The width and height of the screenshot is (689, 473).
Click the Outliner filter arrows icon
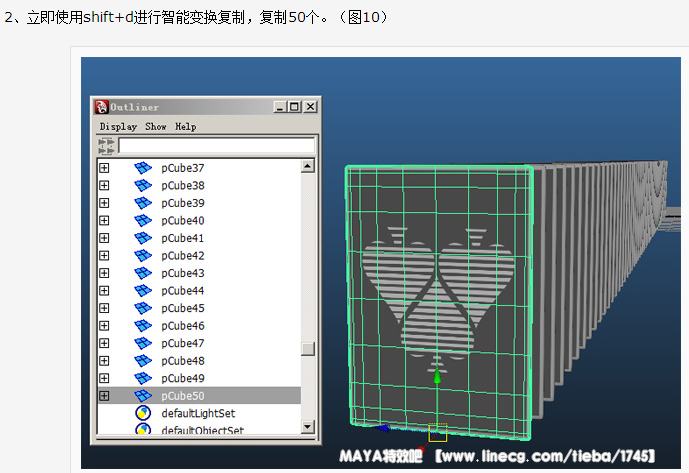point(106,146)
